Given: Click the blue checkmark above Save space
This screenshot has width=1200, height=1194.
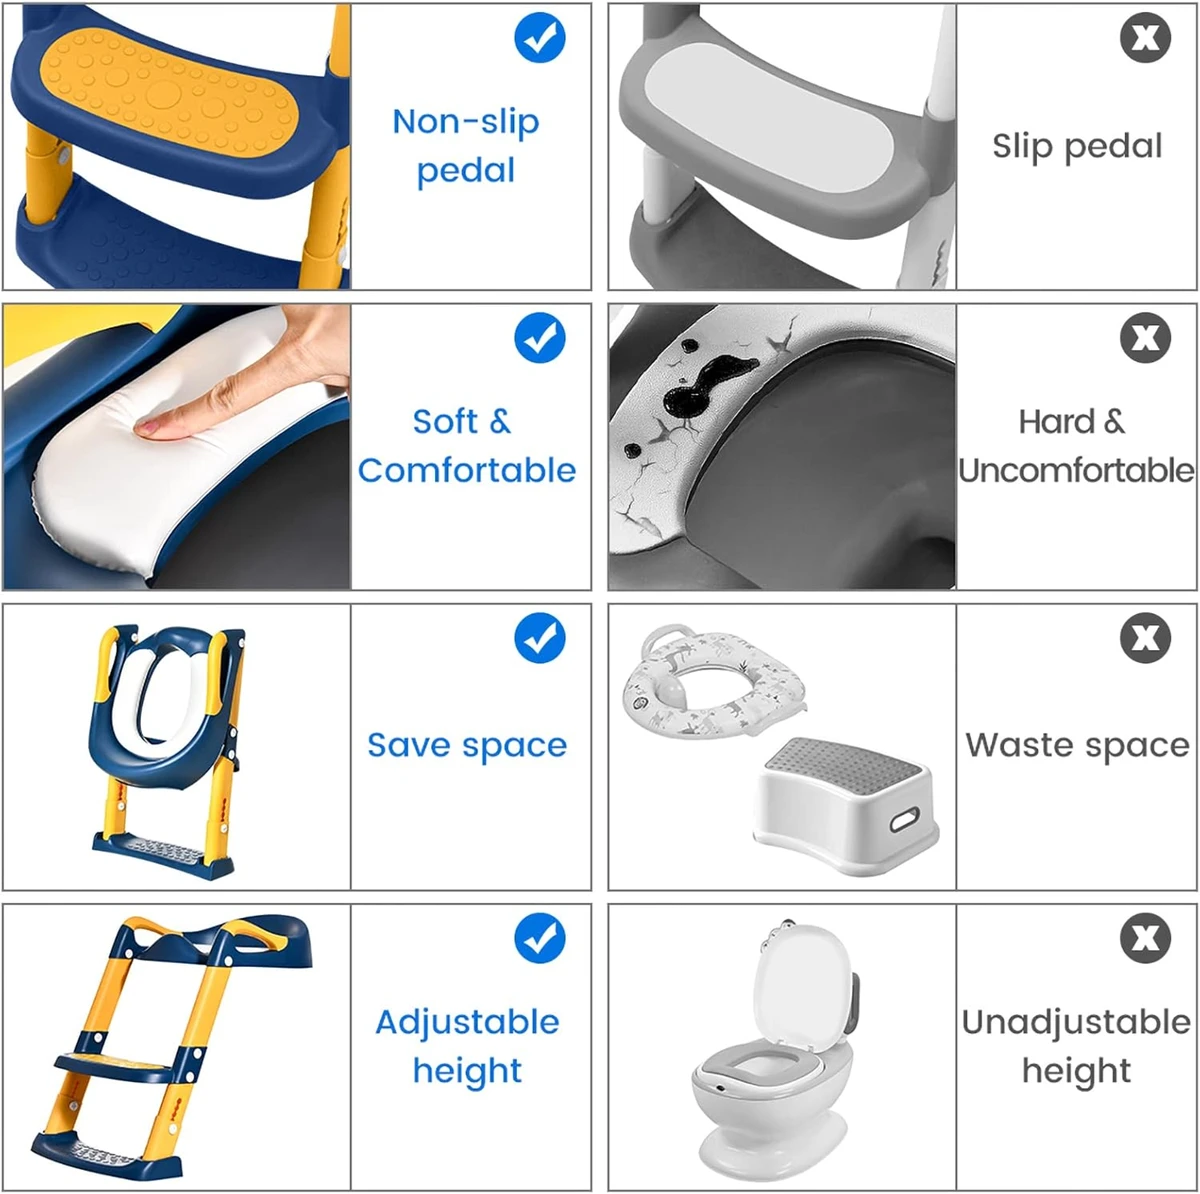Looking at the screenshot, I should (x=540, y=638).
